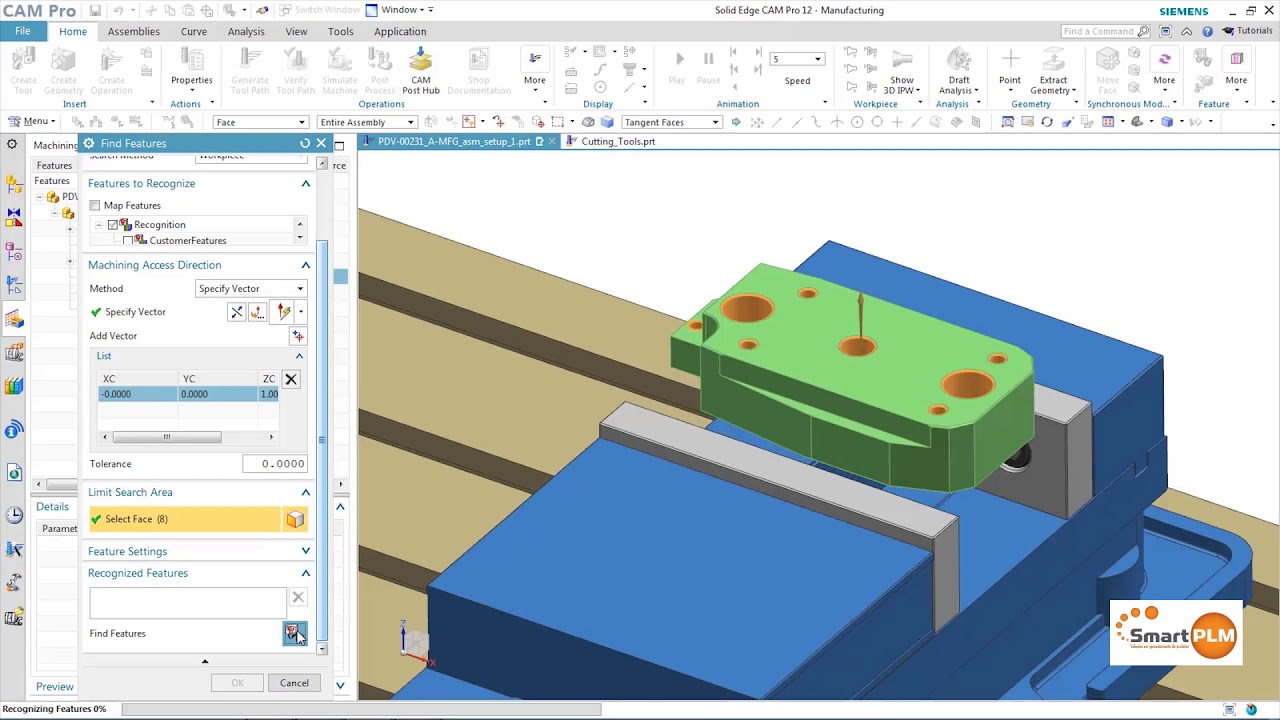Viewport: 1280px width, 720px height.
Task: Switch to the Analysis ribbon tab
Action: pos(246,31)
